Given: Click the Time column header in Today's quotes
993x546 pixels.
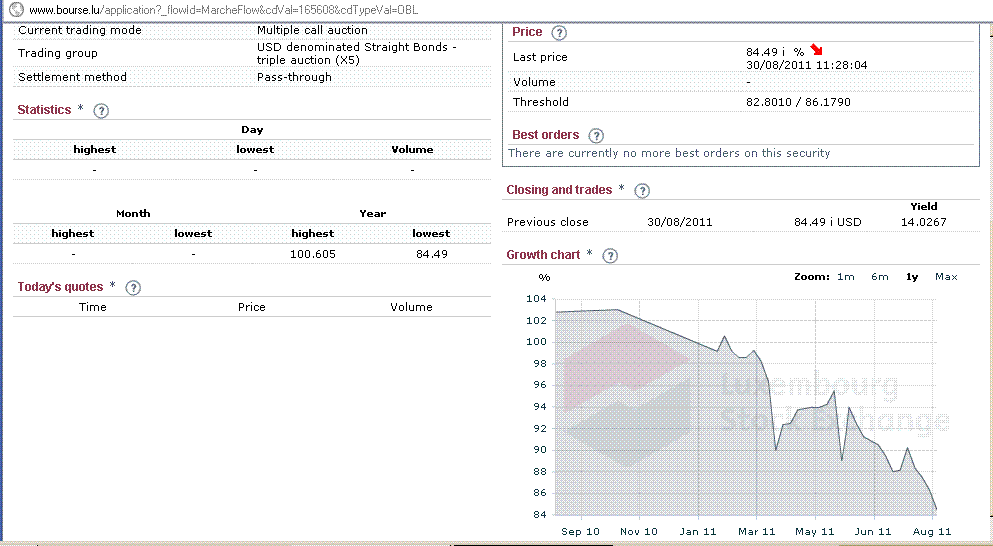Looking at the screenshot, I should point(92,307).
